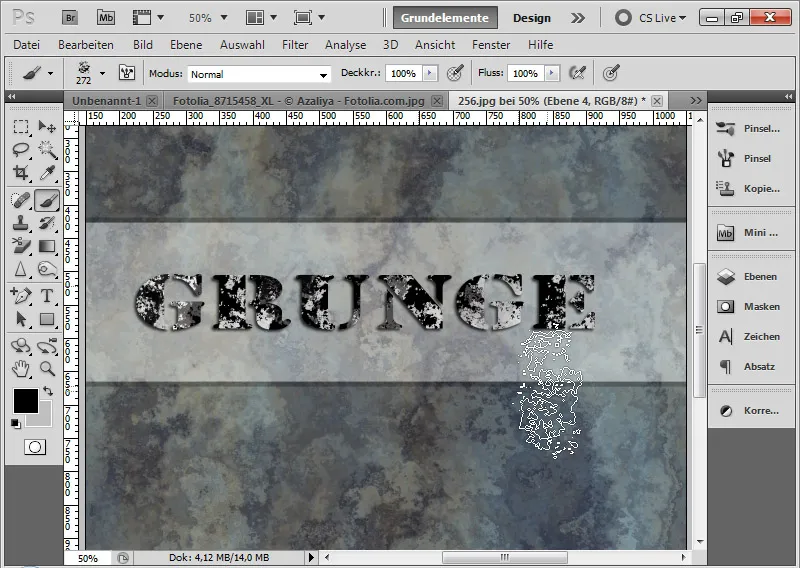
Task: Select the Sharpen/Blur tool
Action: click(x=20, y=269)
